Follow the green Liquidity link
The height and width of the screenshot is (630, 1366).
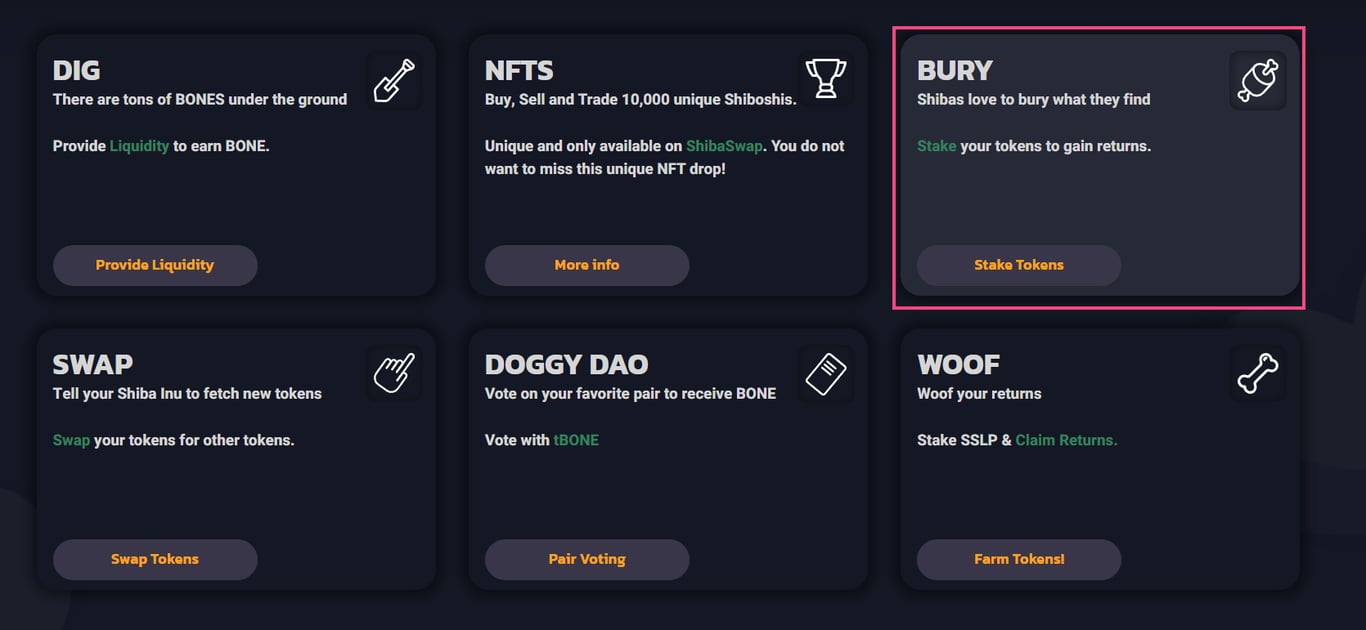pyautogui.click(x=139, y=146)
